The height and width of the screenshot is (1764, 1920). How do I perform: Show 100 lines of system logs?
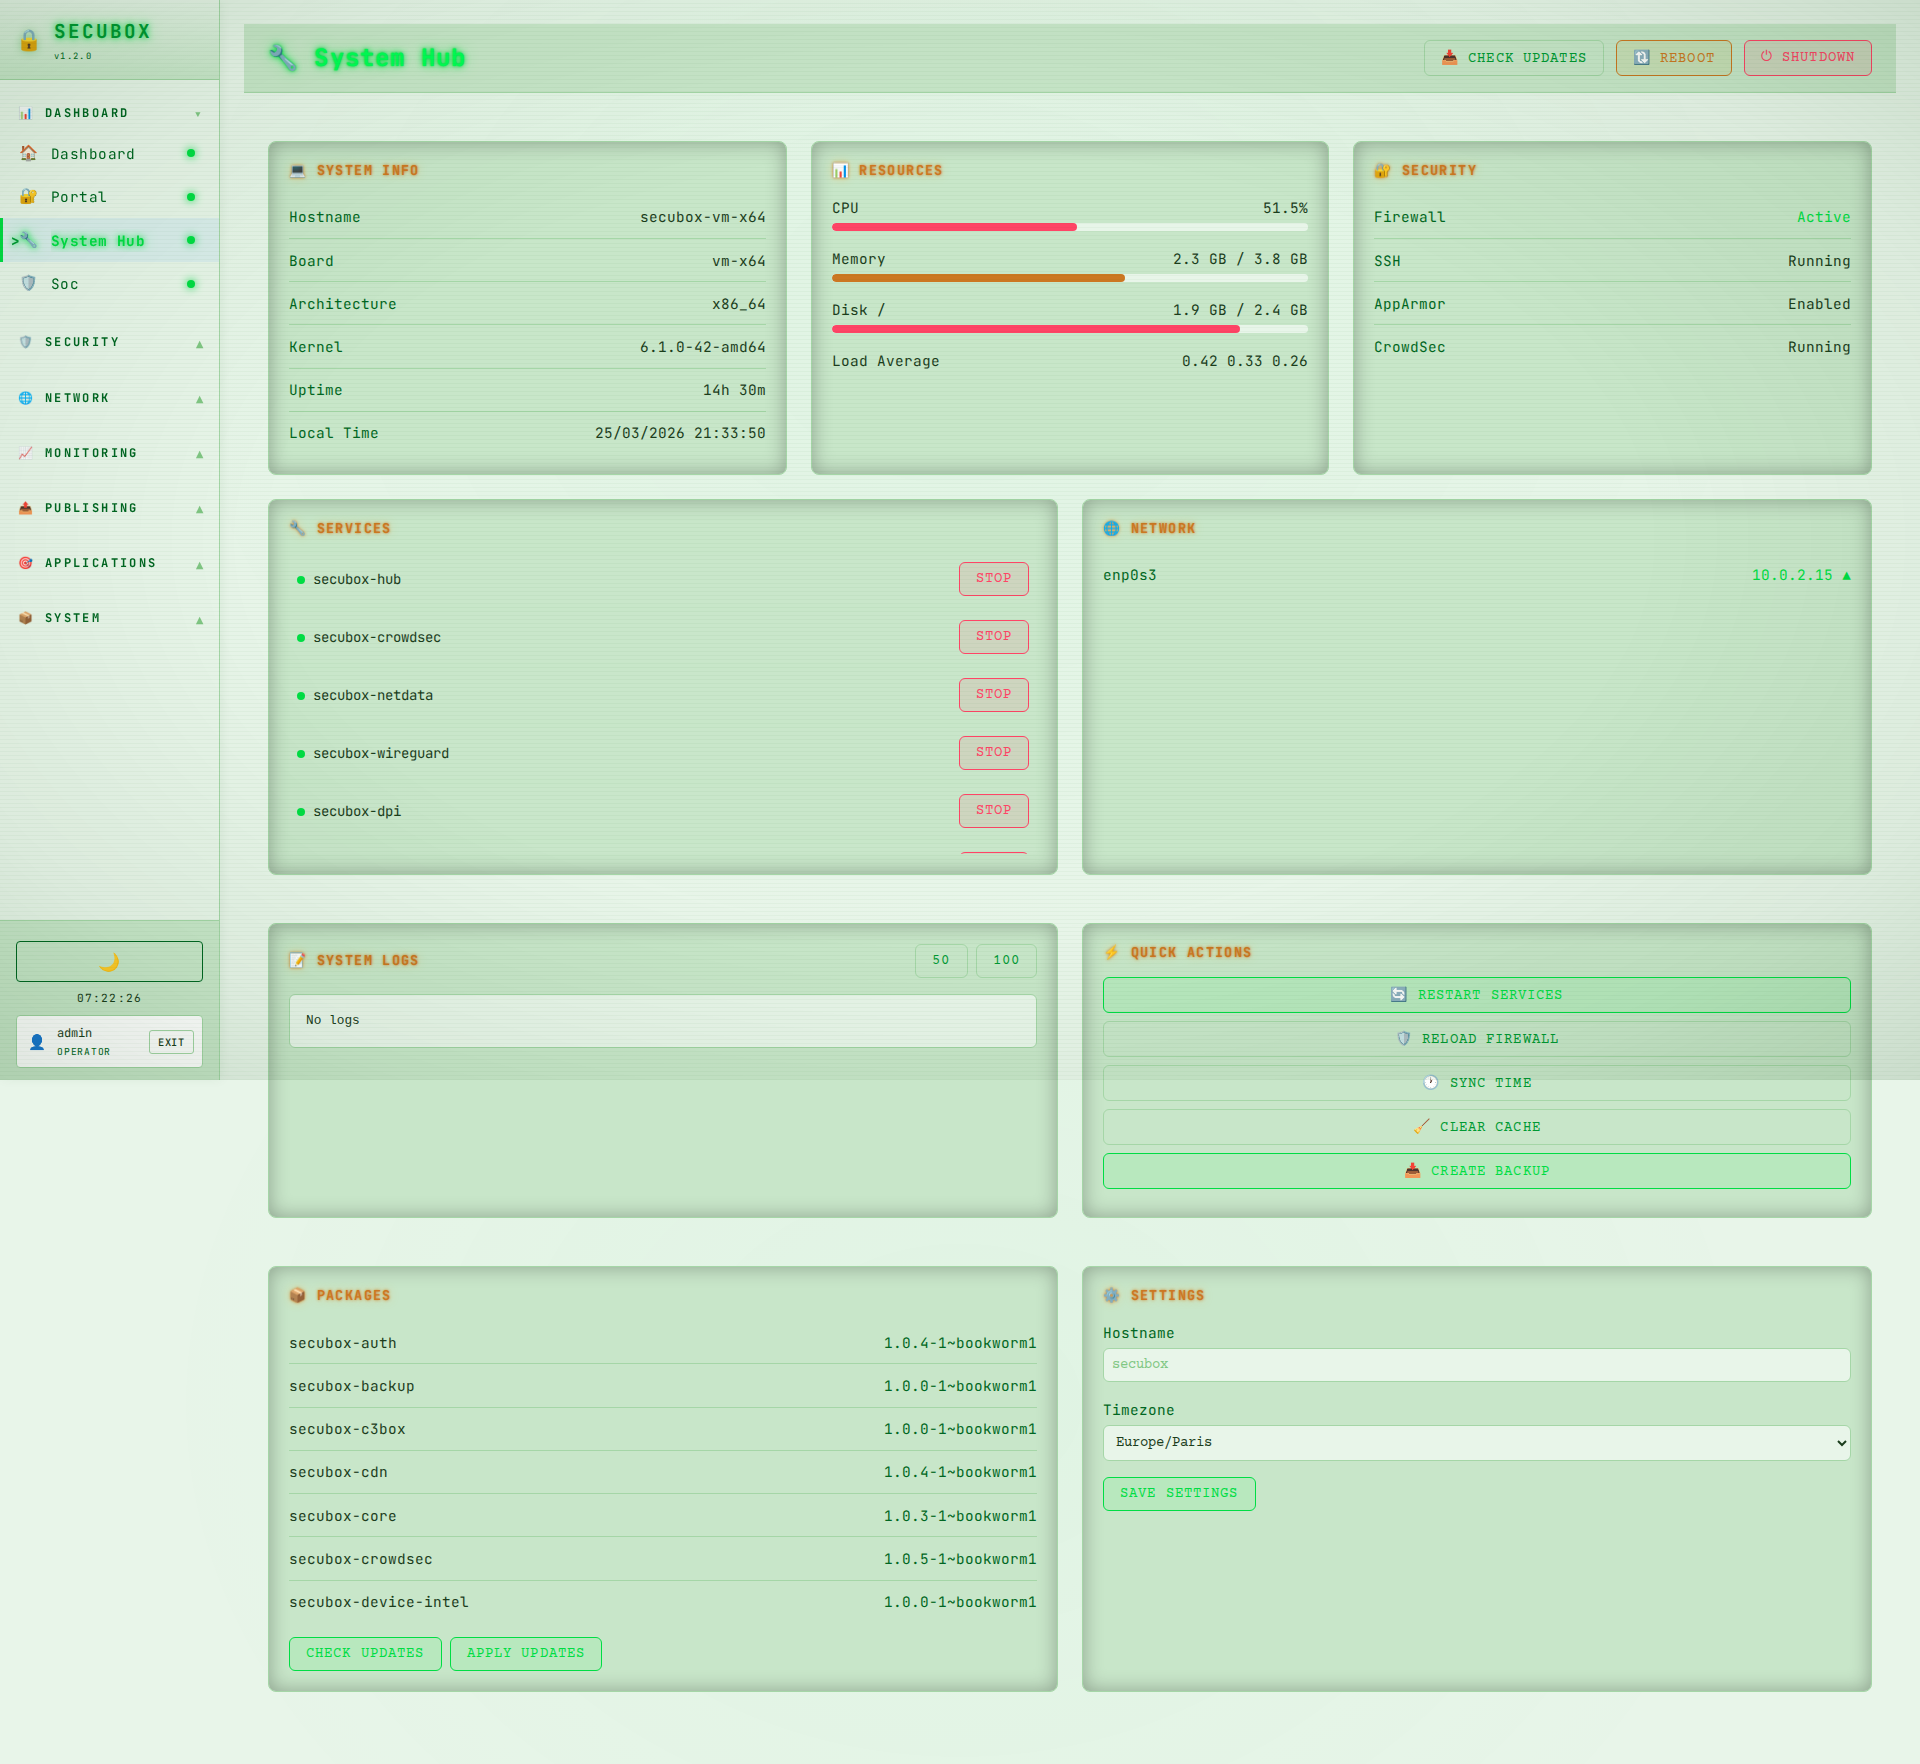1006,960
